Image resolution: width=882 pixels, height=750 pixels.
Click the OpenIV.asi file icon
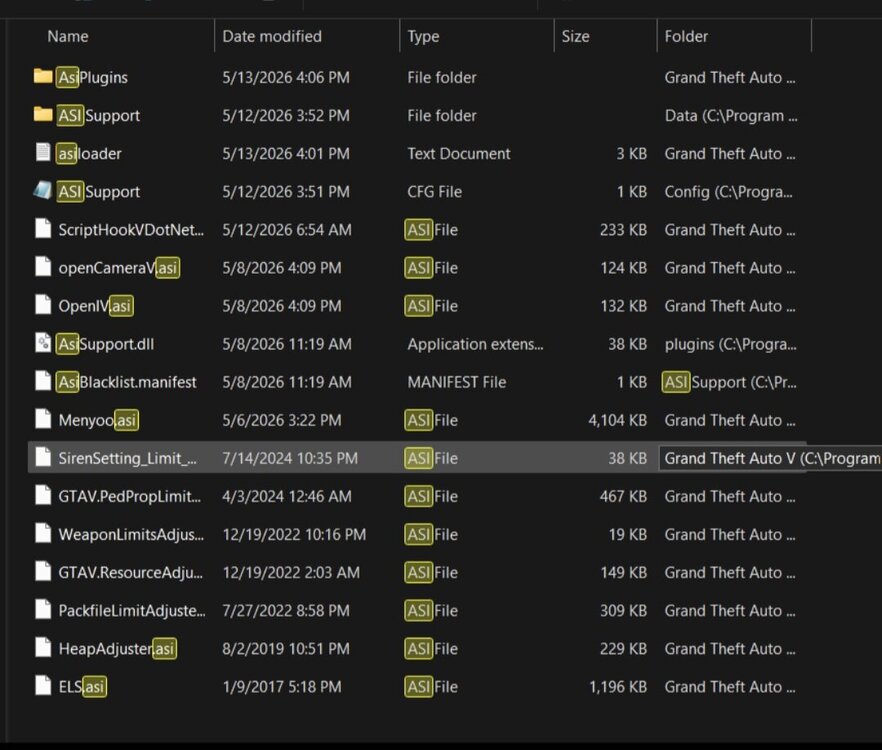tap(43, 305)
